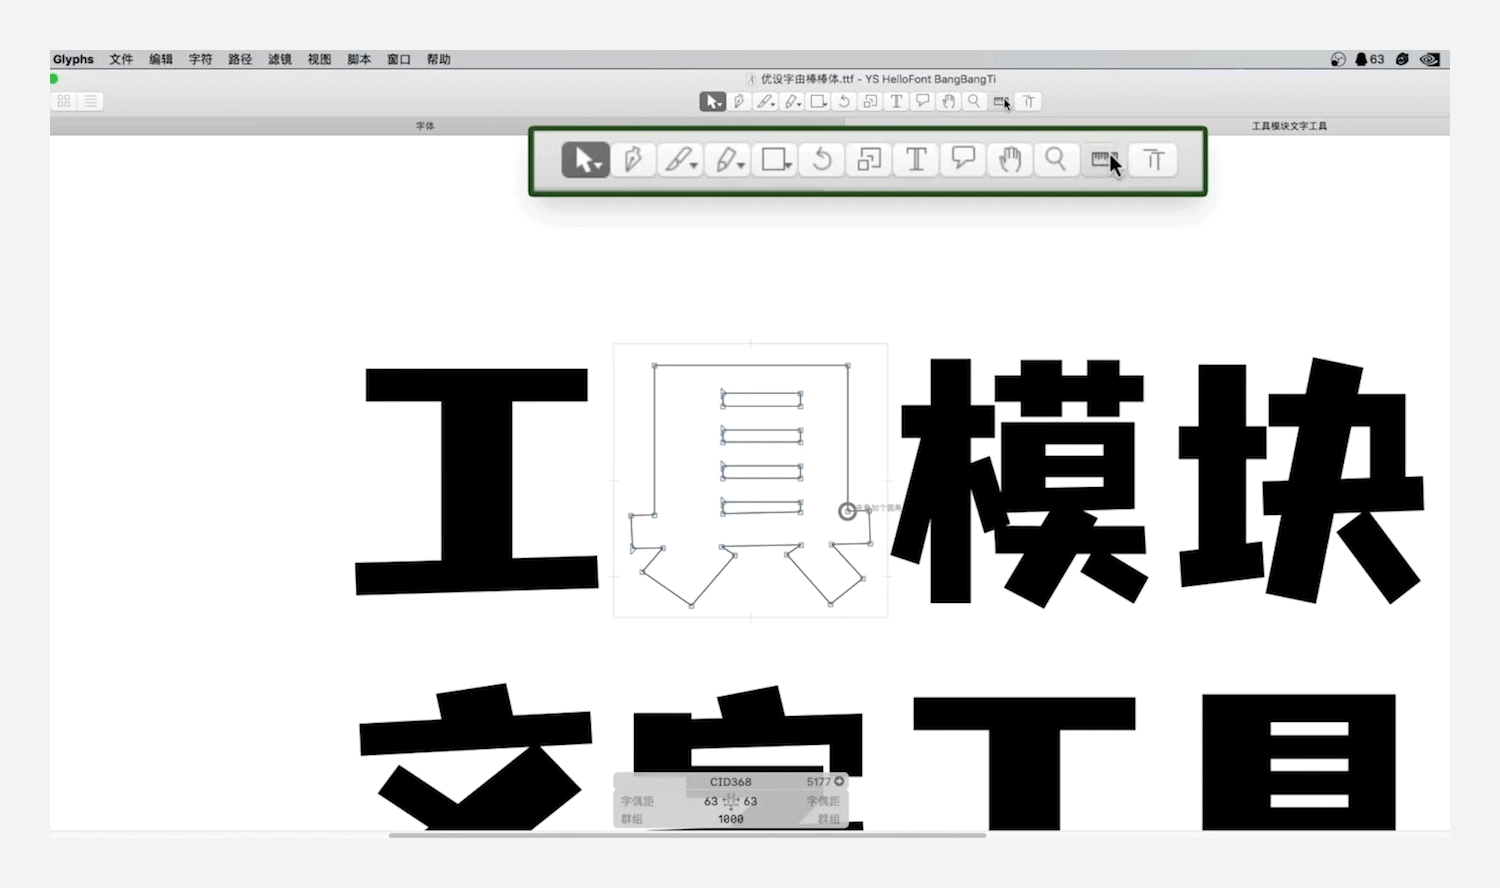The height and width of the screenshot is (888, 1500).
Task: Click the enlarged Erase/knife tool in green callout
Action: [681, 160]
